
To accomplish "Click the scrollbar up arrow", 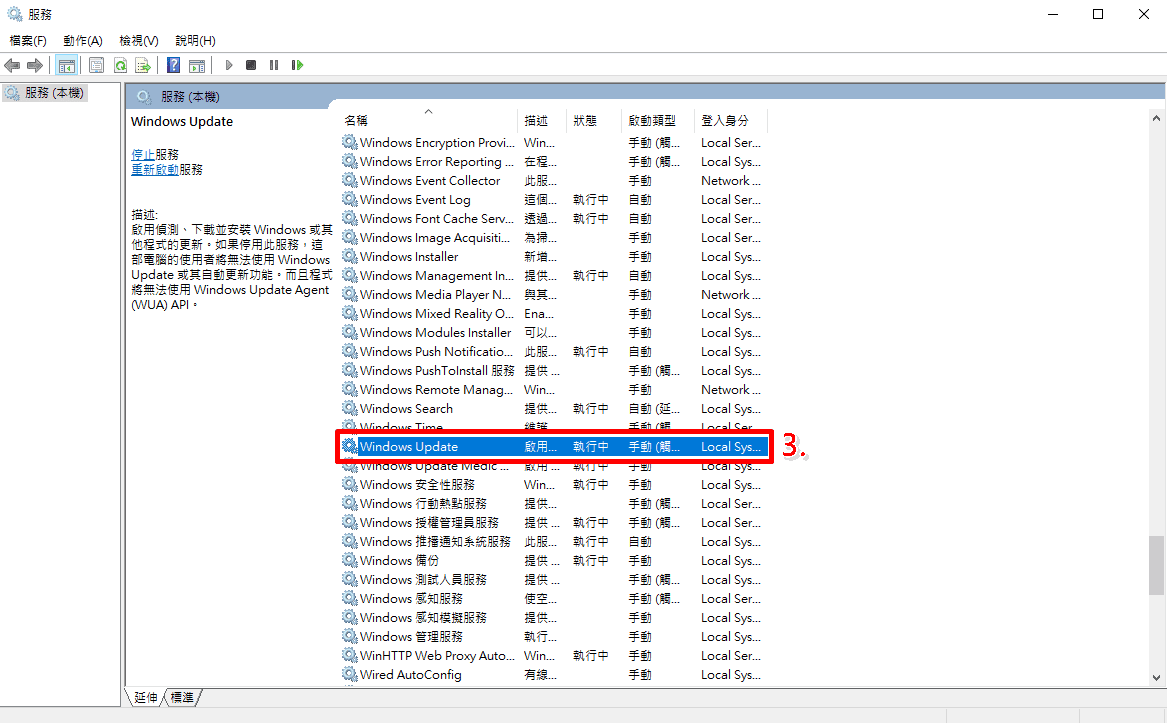I will tap(1156, 118).
